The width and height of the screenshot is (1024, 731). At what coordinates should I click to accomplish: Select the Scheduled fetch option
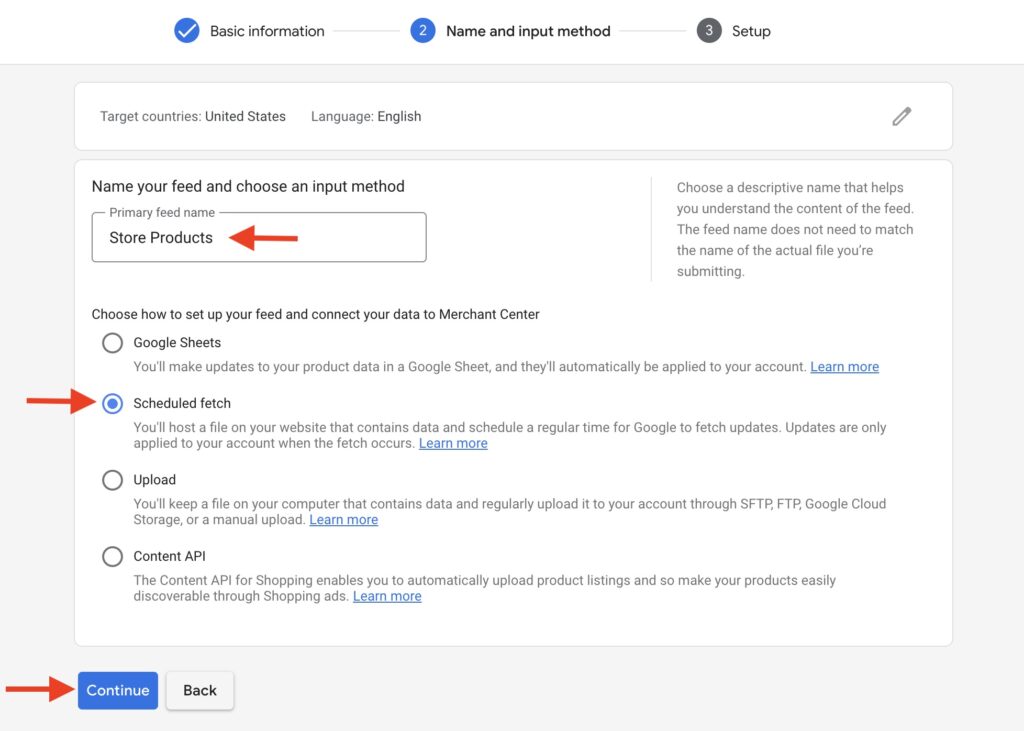tap(112, 403)
